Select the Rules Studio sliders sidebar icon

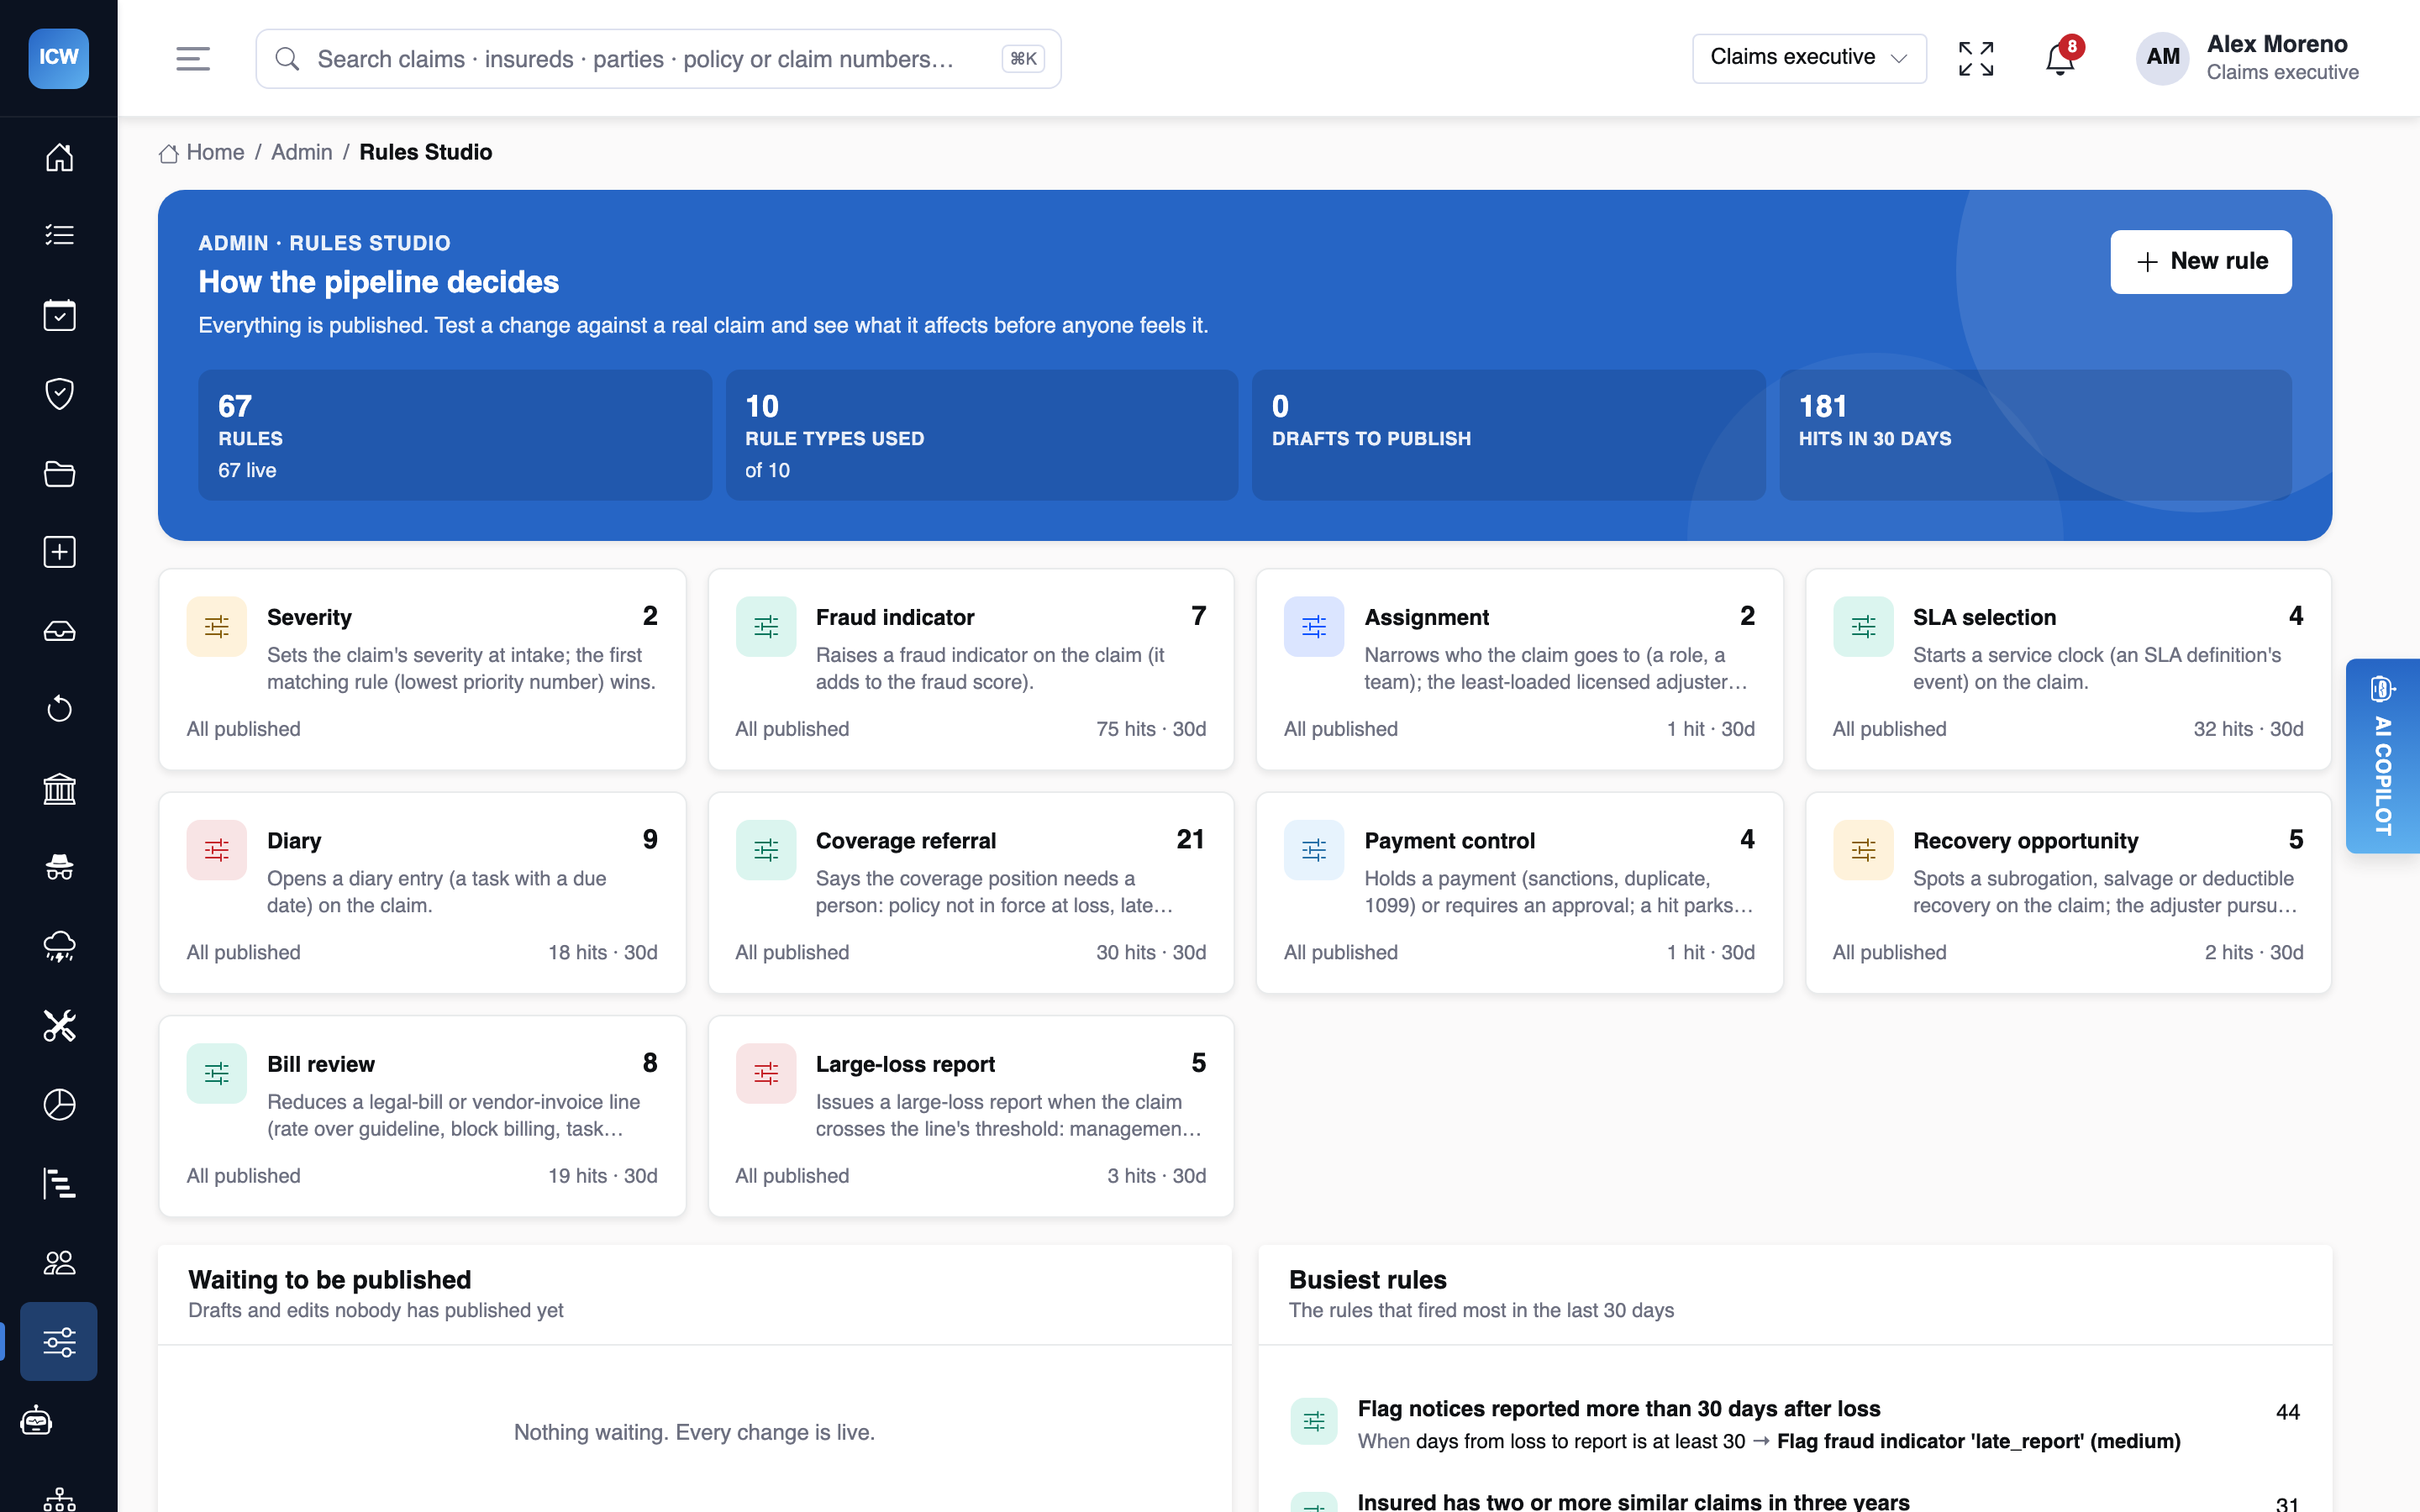tap(59, 1342)
